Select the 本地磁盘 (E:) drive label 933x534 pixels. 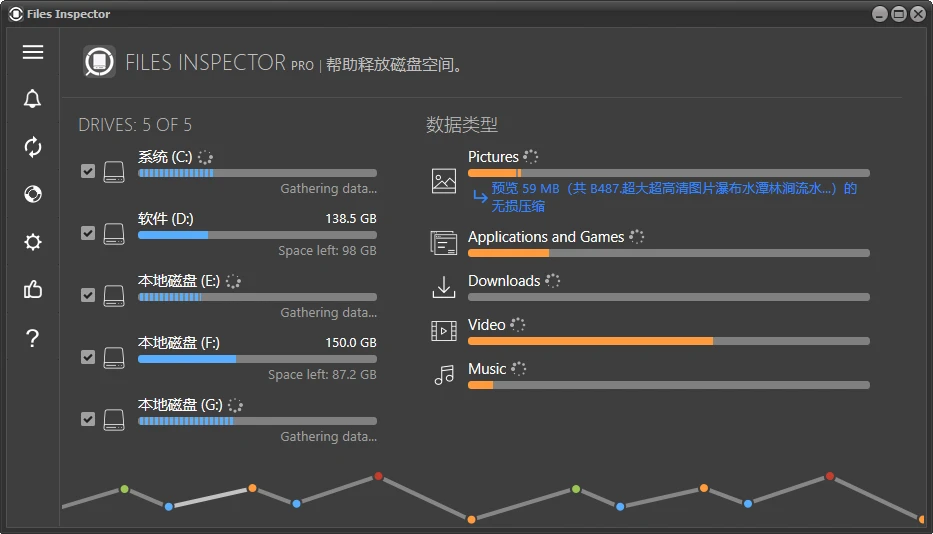coord(179,281)
